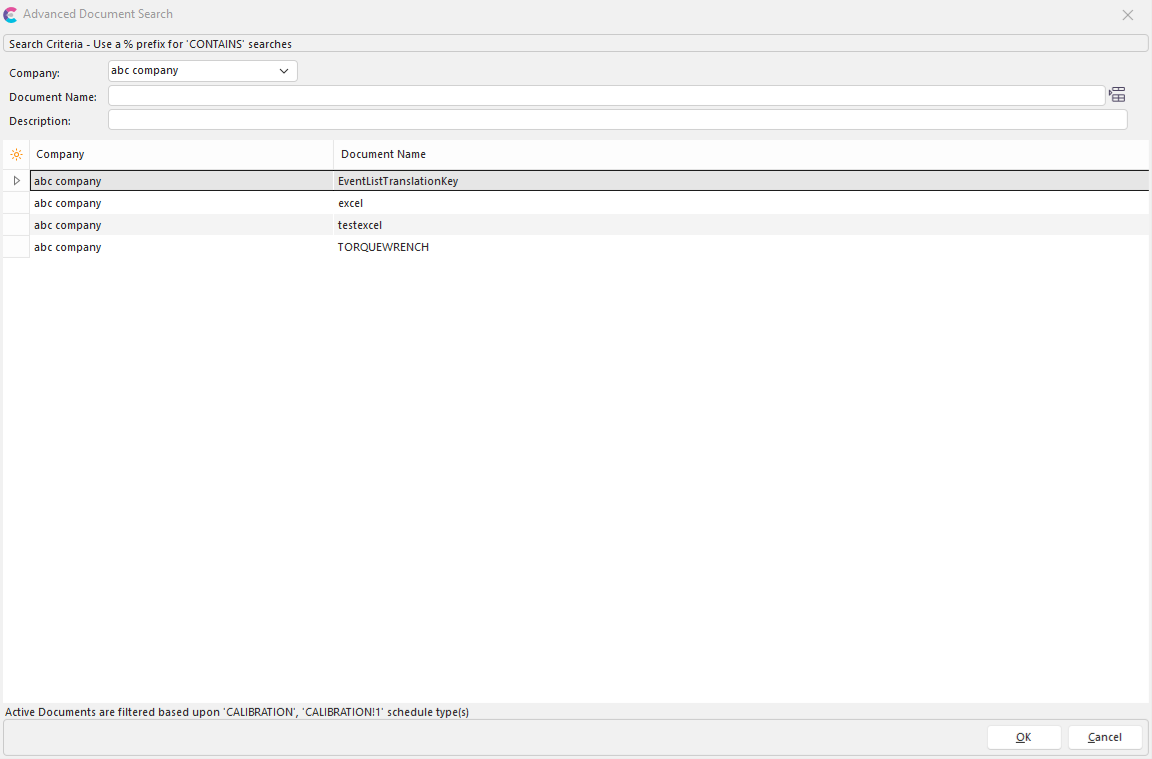Click into the Document Name search field
Screen dimensions: 1152x759
coord(606,96)
